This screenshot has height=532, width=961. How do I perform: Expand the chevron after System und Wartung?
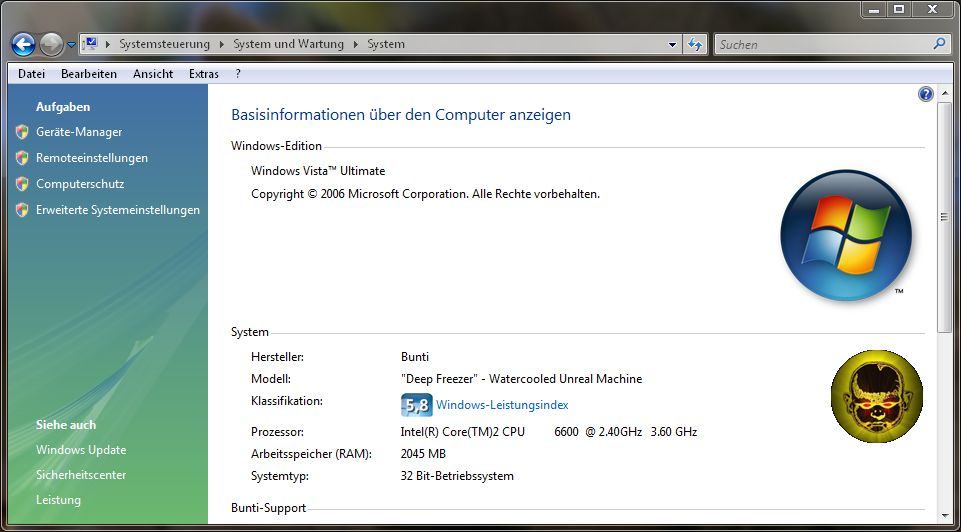click(355, 44)
